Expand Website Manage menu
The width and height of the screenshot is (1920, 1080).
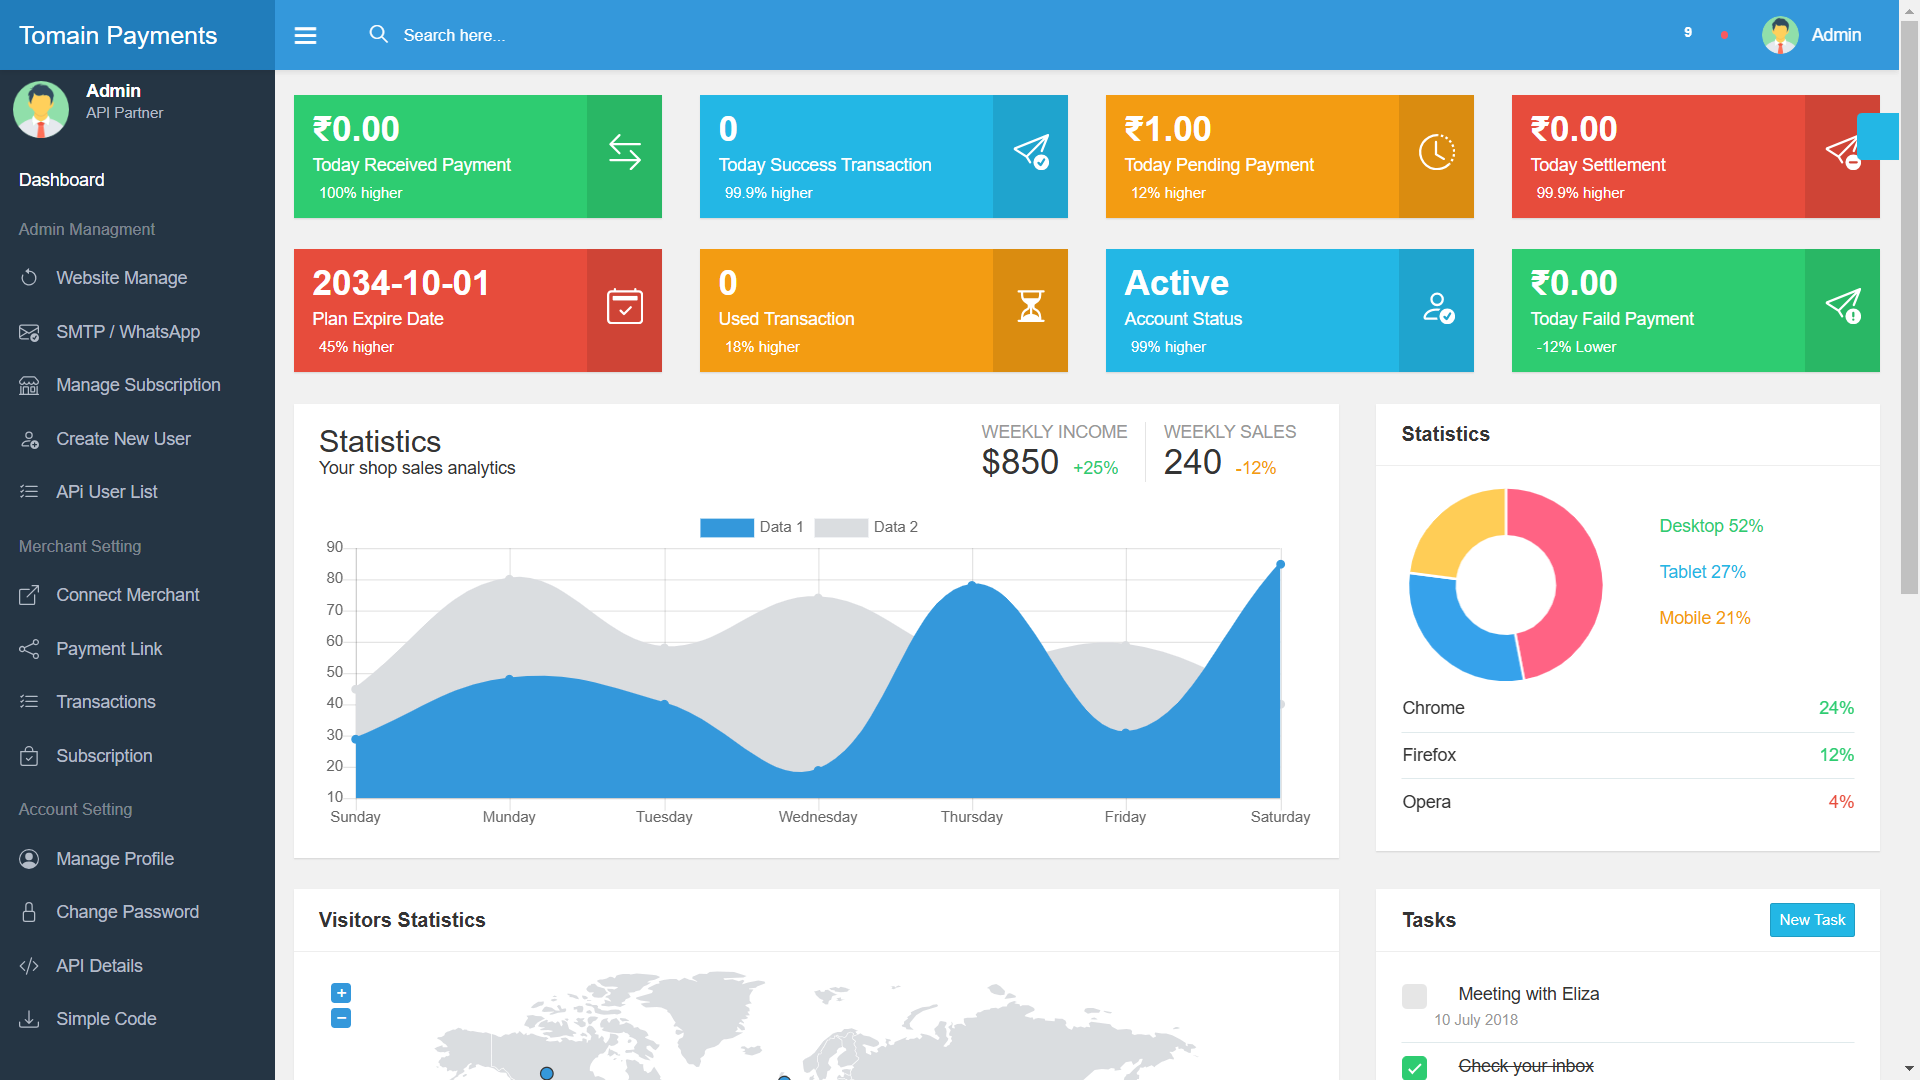pos(121,278)
